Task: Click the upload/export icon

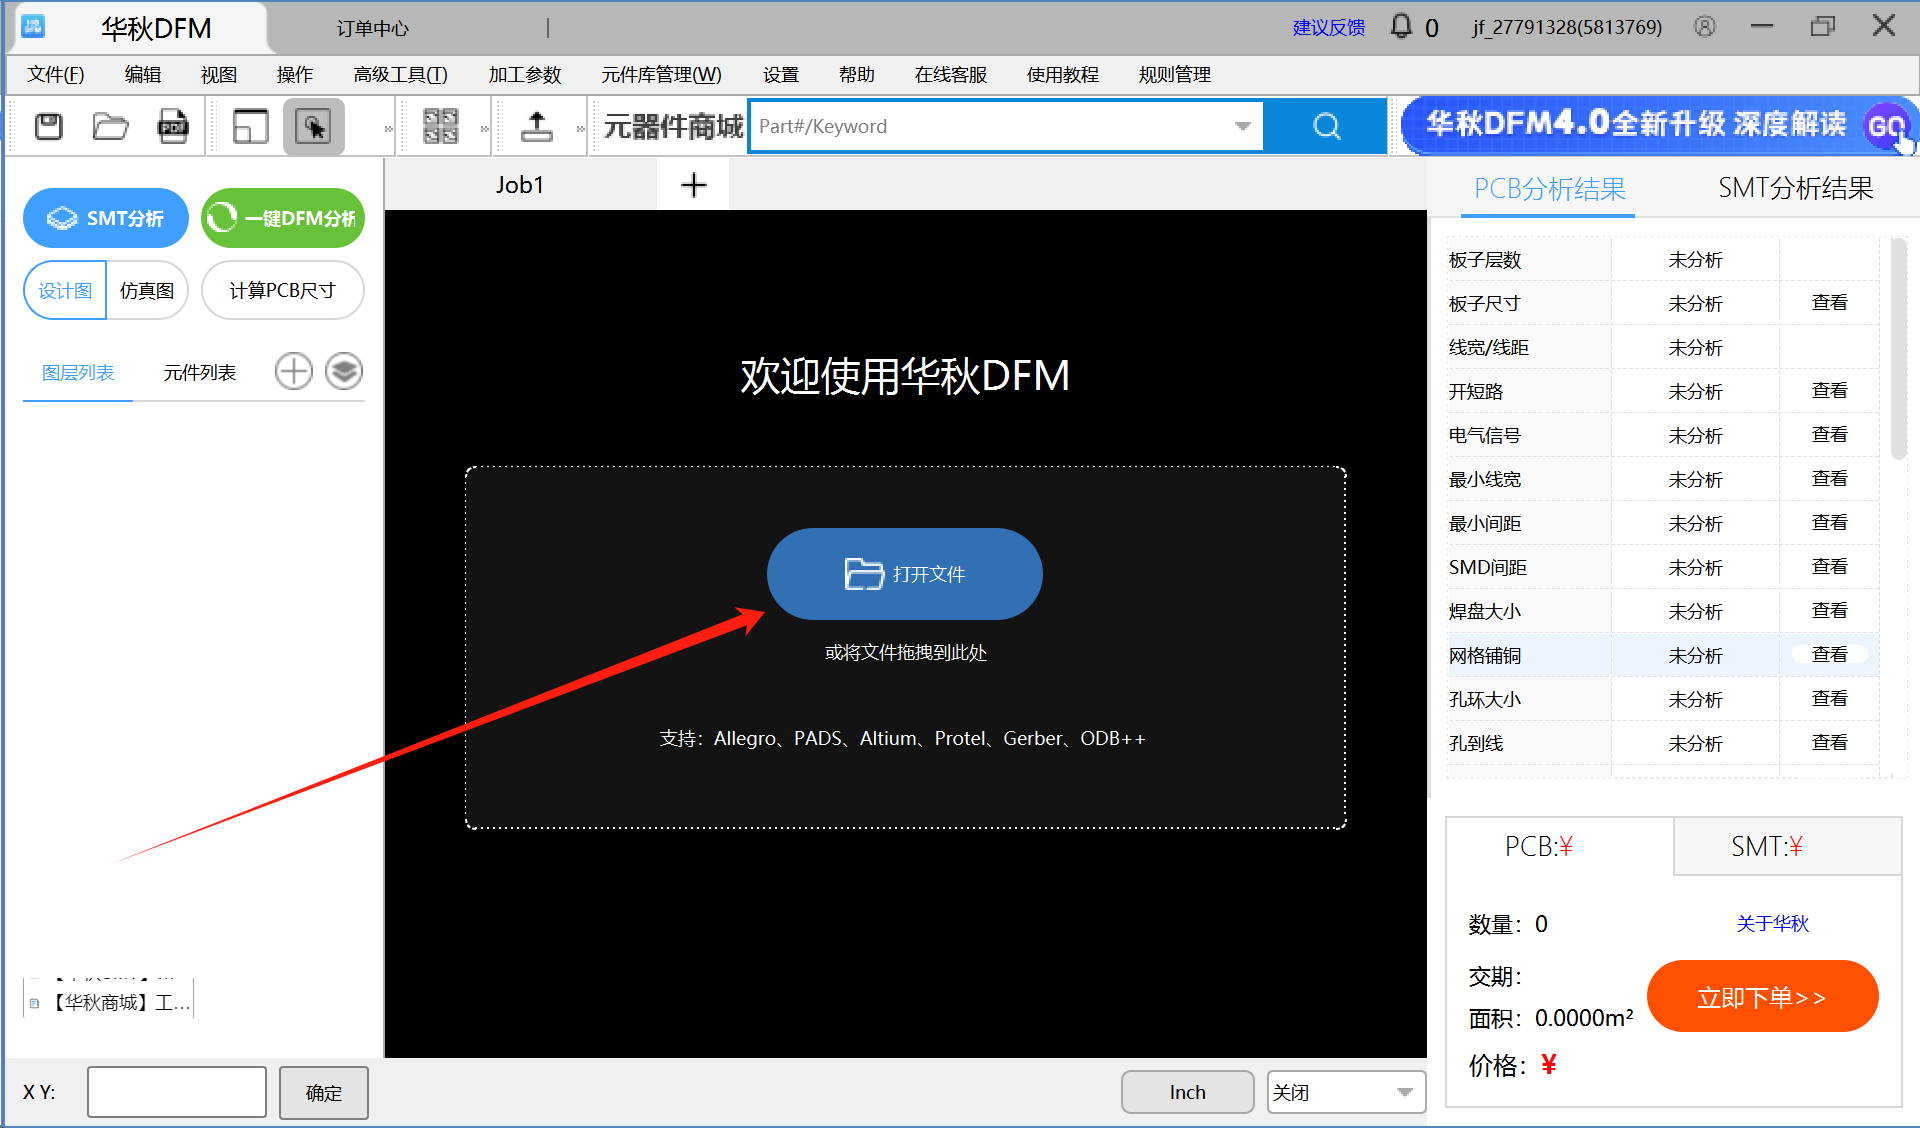Action: (x=537, y=125)
